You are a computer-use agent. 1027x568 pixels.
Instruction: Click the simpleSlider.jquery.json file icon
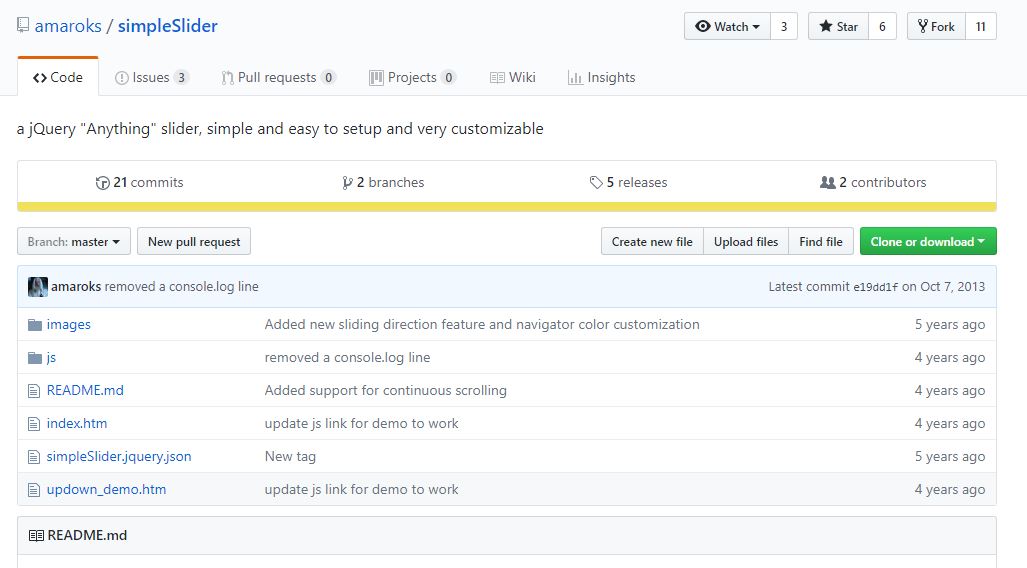34,457
